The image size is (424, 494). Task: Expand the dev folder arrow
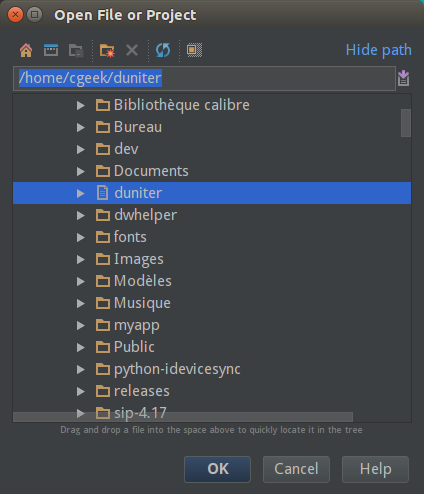point(80,149)
